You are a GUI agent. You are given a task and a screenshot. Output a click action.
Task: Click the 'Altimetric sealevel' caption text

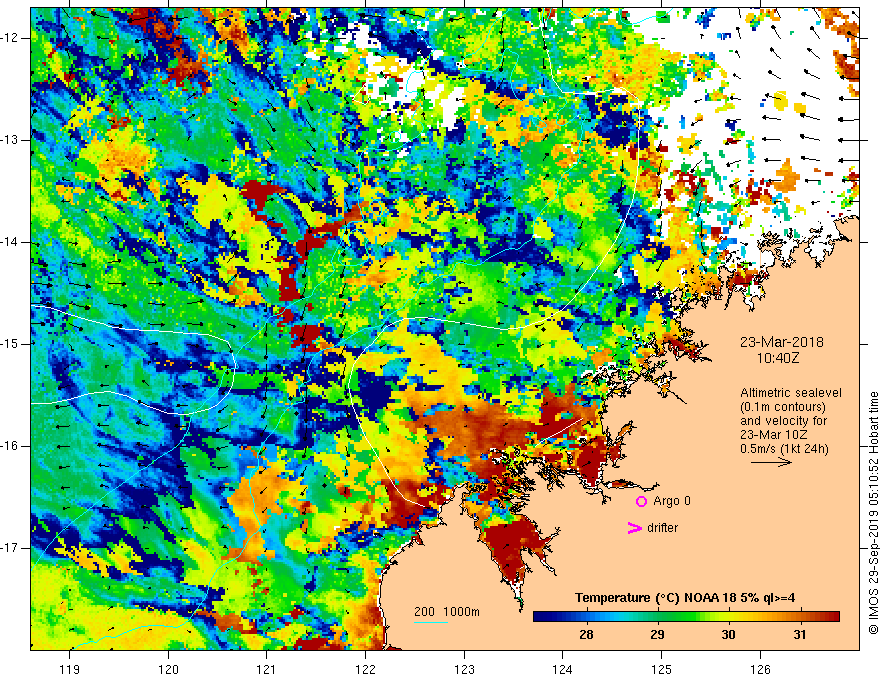click(791, 393)
